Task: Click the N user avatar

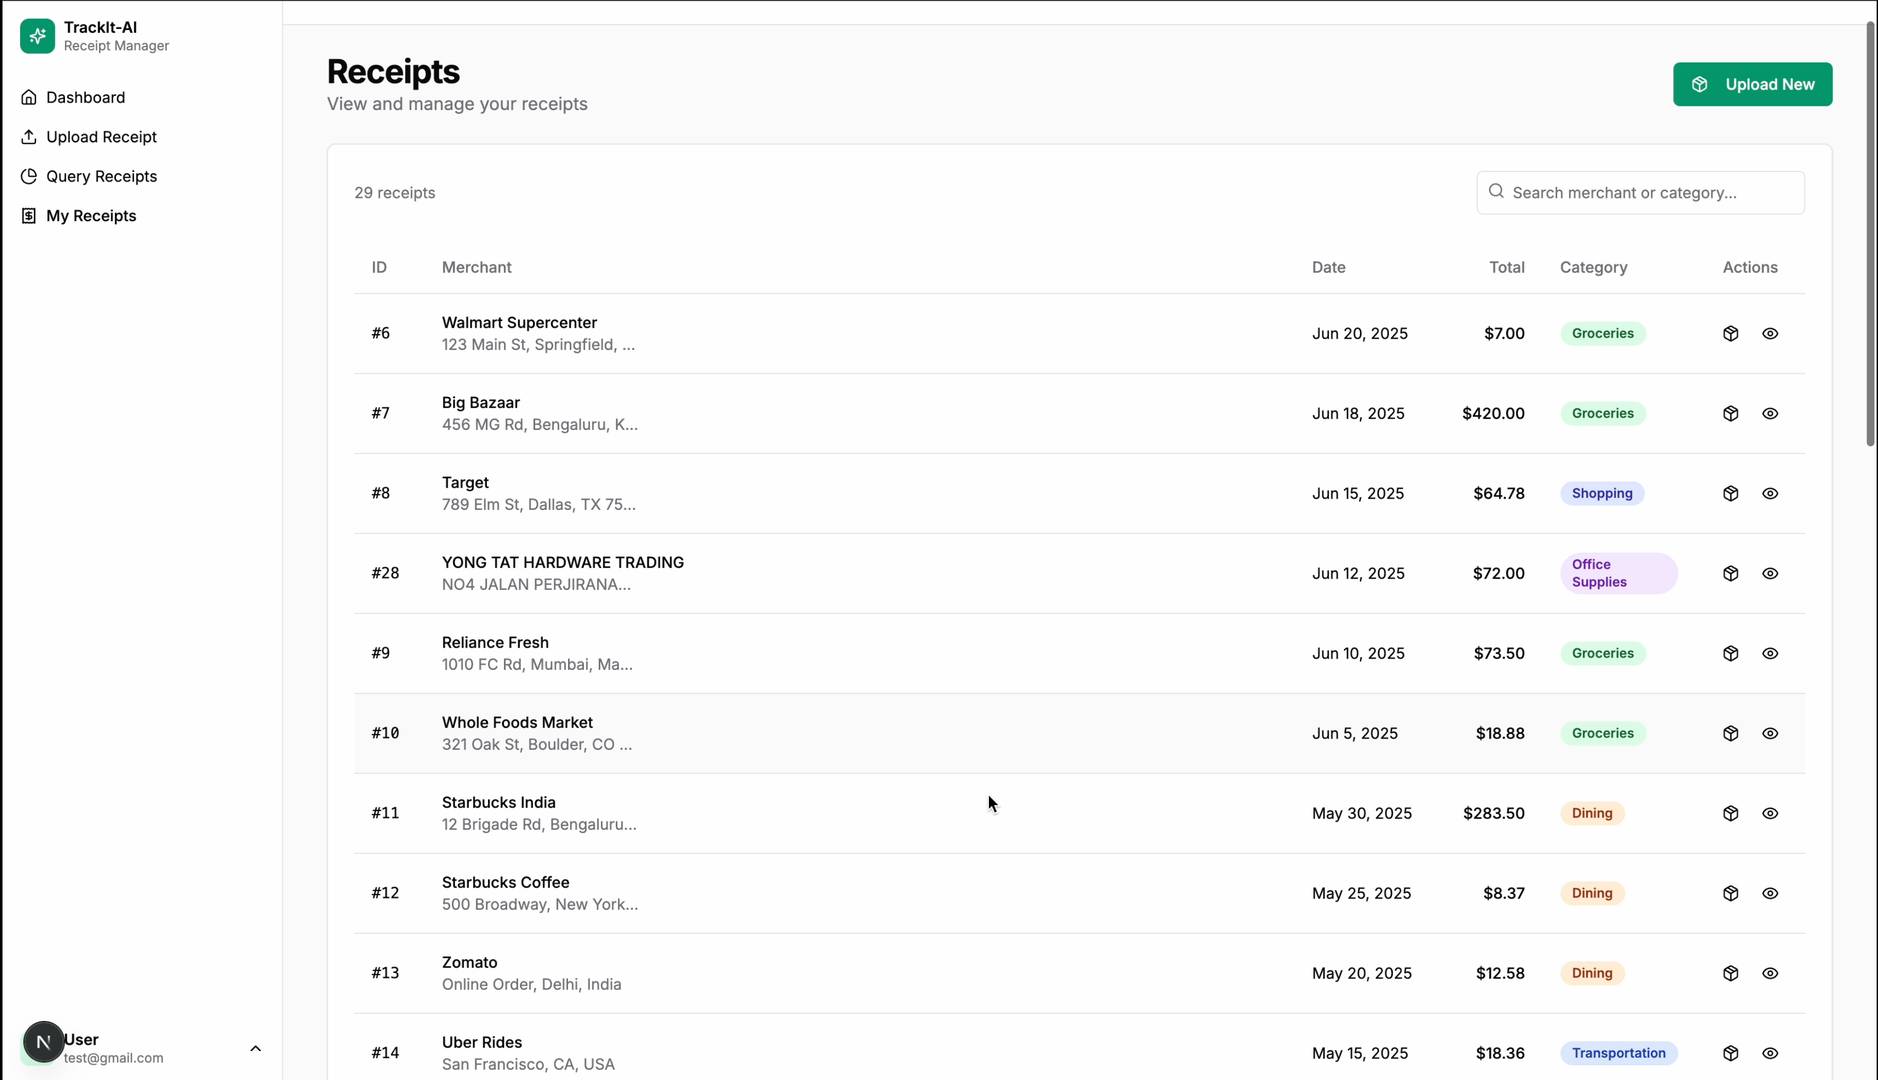Action: pyautogui.click(x=43, y=1042)
